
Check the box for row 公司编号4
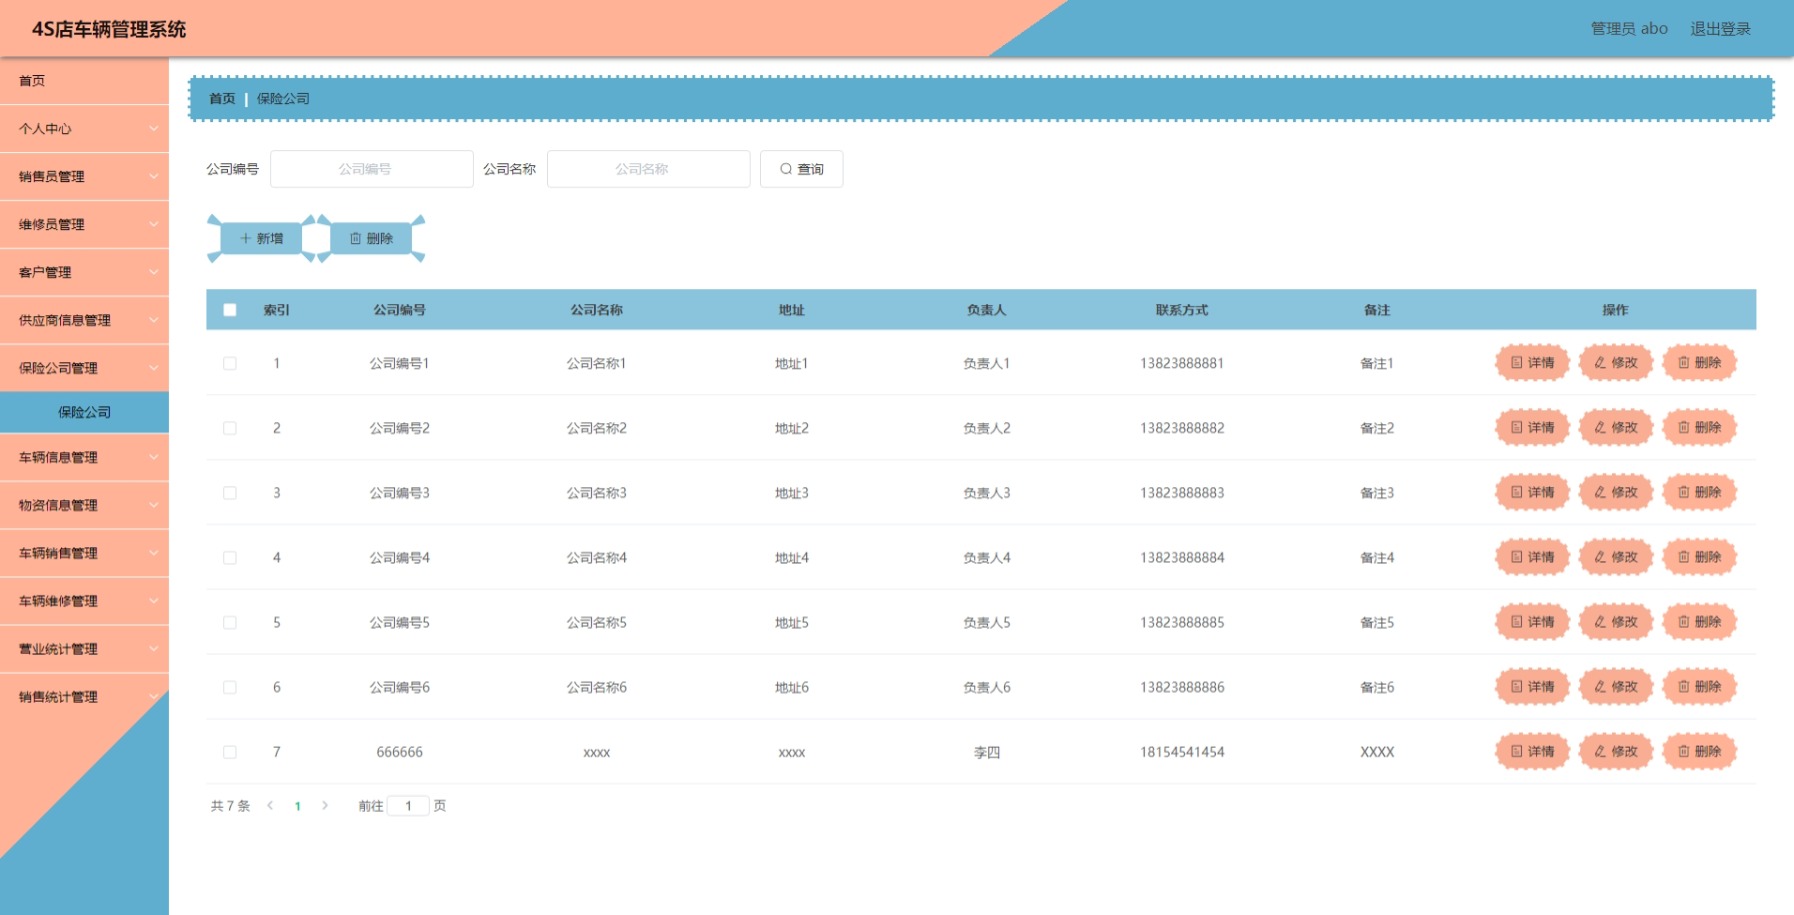pyautogui.click(x=230, y=558)
